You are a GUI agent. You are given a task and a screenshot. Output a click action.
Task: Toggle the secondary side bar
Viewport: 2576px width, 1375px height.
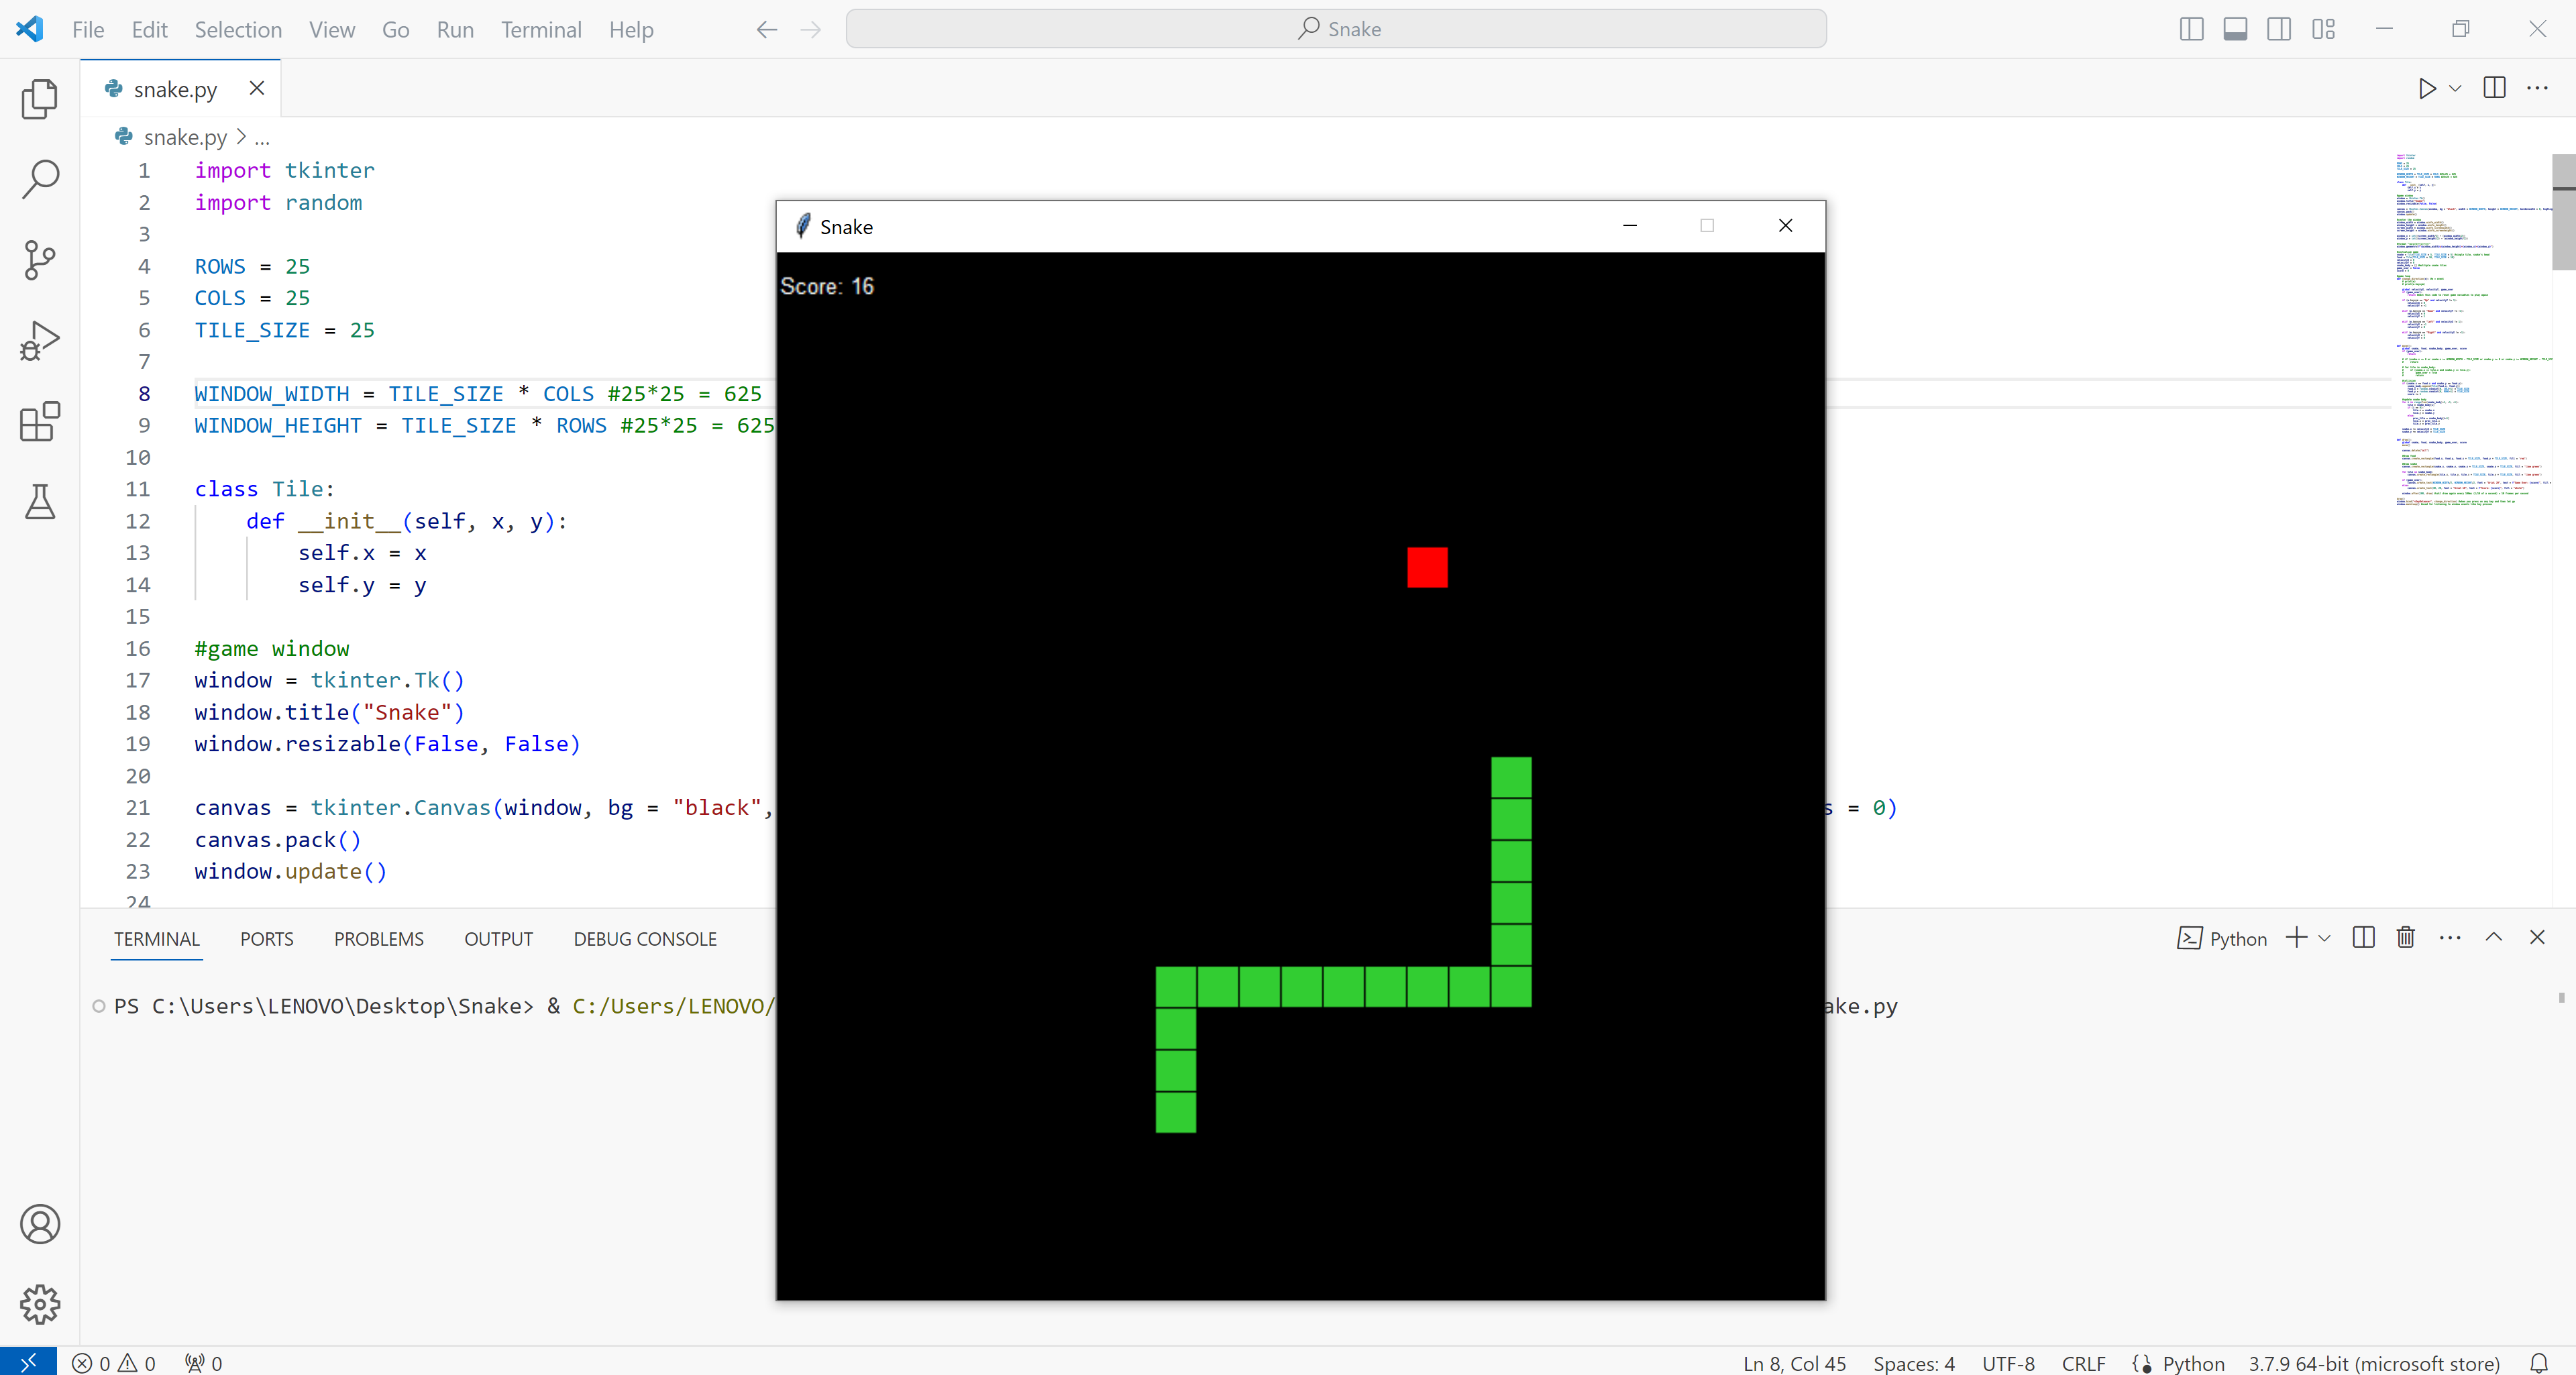pyautogui.click(x=2281, y=29)
